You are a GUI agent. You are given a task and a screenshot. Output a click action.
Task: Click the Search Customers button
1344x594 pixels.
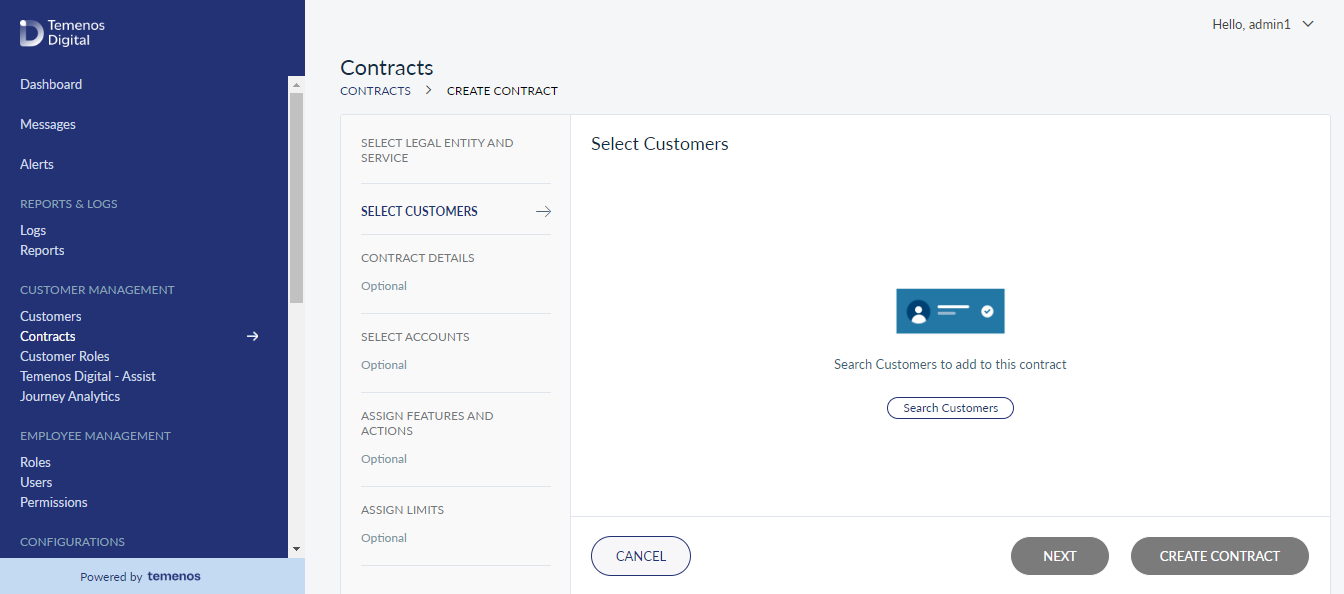950,408
